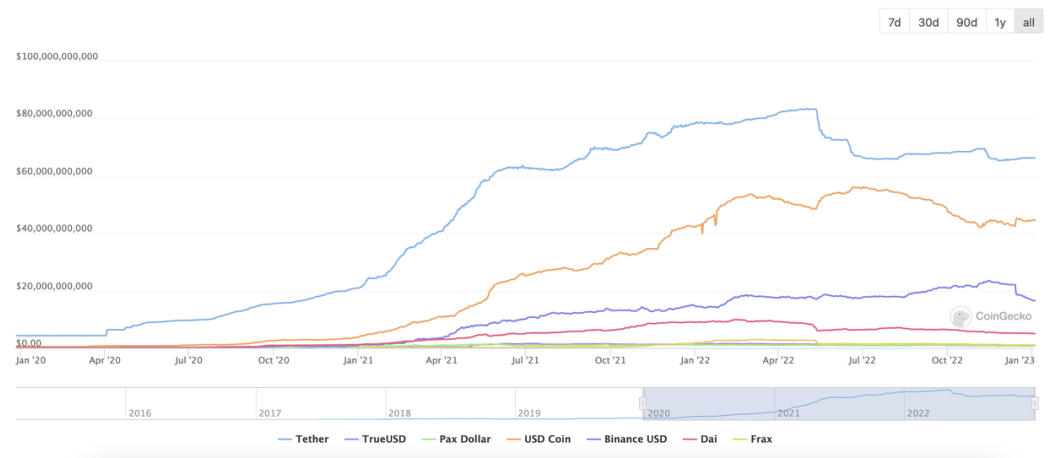Click the 2018 label in navigator
Screen dimensions: 1054x458
pos(399,411)
